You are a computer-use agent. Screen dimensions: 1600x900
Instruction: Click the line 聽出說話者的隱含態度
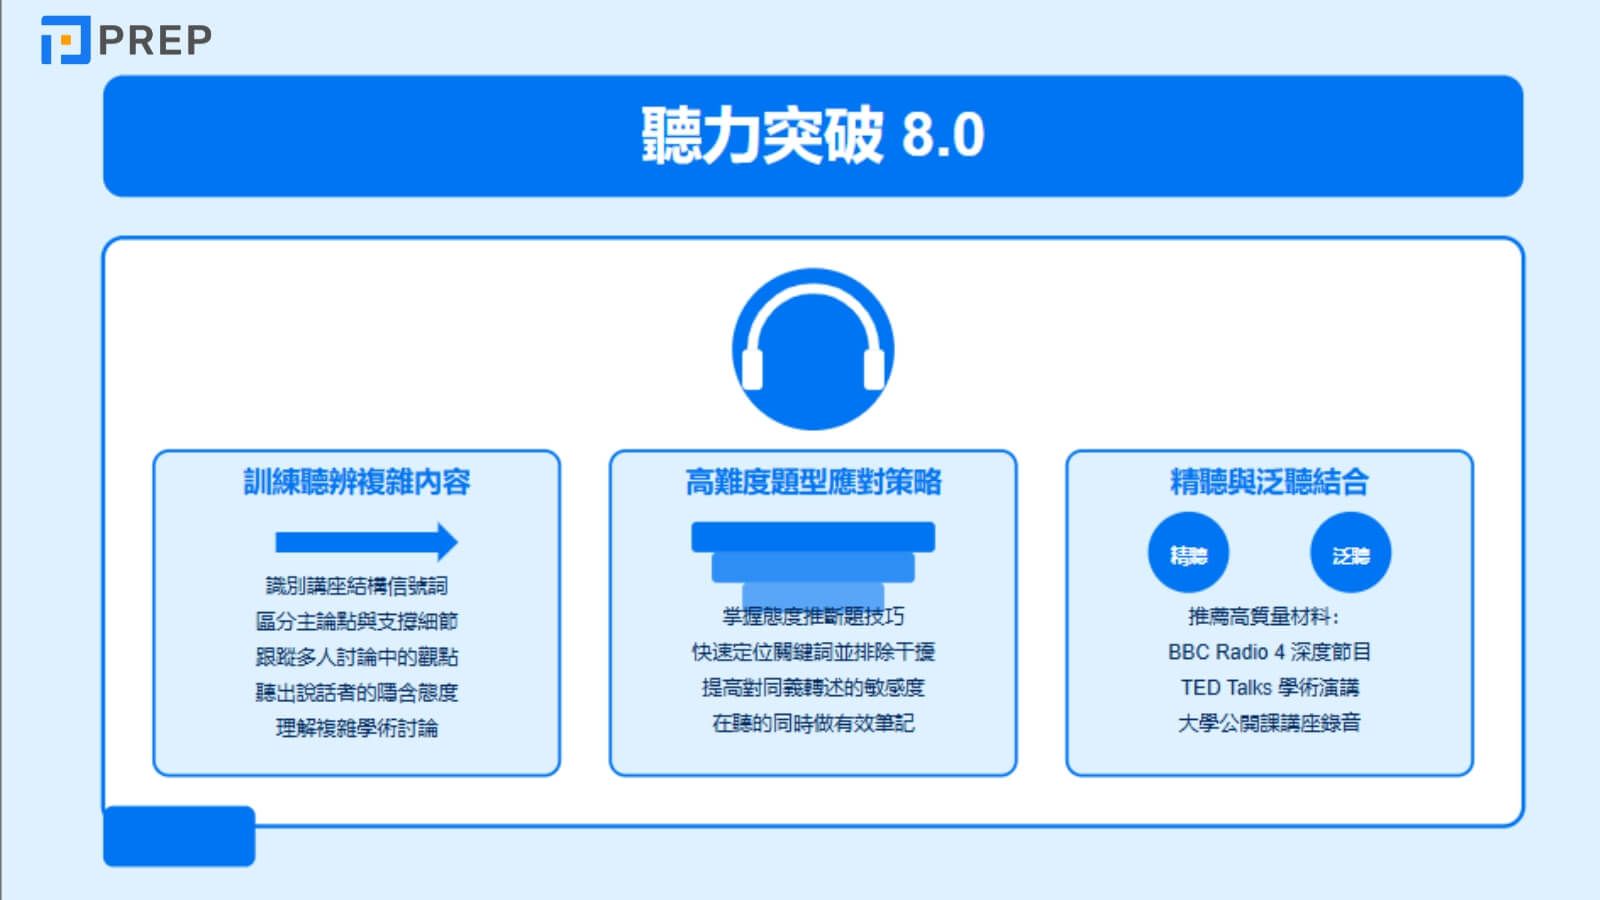(x=357, y=692)
